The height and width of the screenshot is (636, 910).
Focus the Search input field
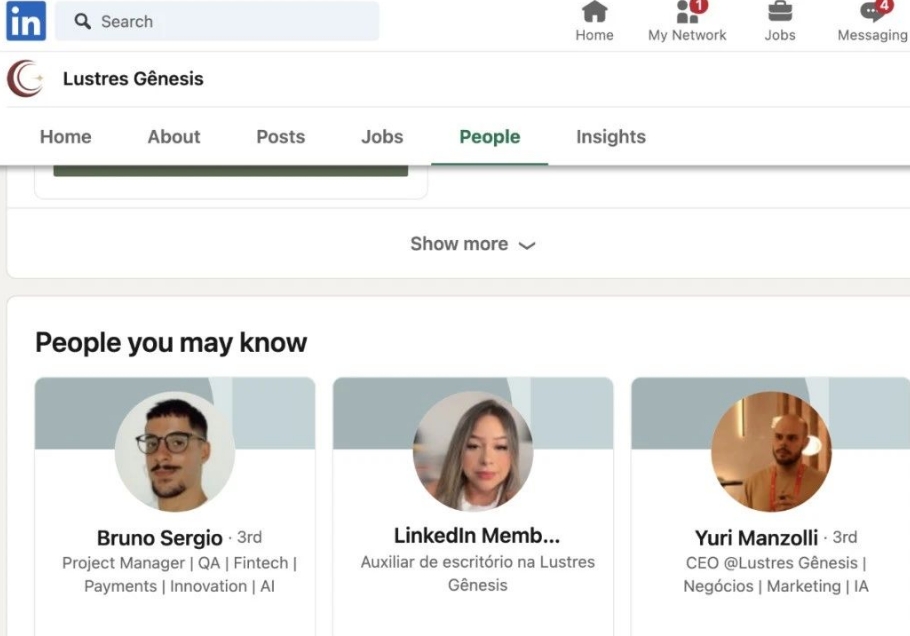(217, 21)
